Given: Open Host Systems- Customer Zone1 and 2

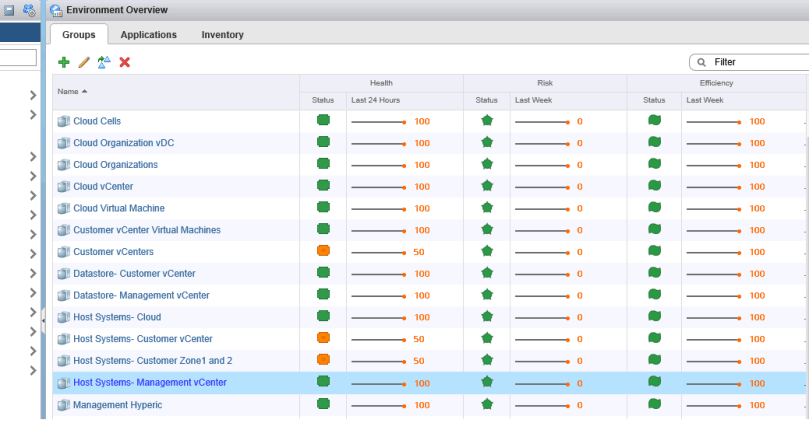Looking at the screenshot, I should 152,361.
